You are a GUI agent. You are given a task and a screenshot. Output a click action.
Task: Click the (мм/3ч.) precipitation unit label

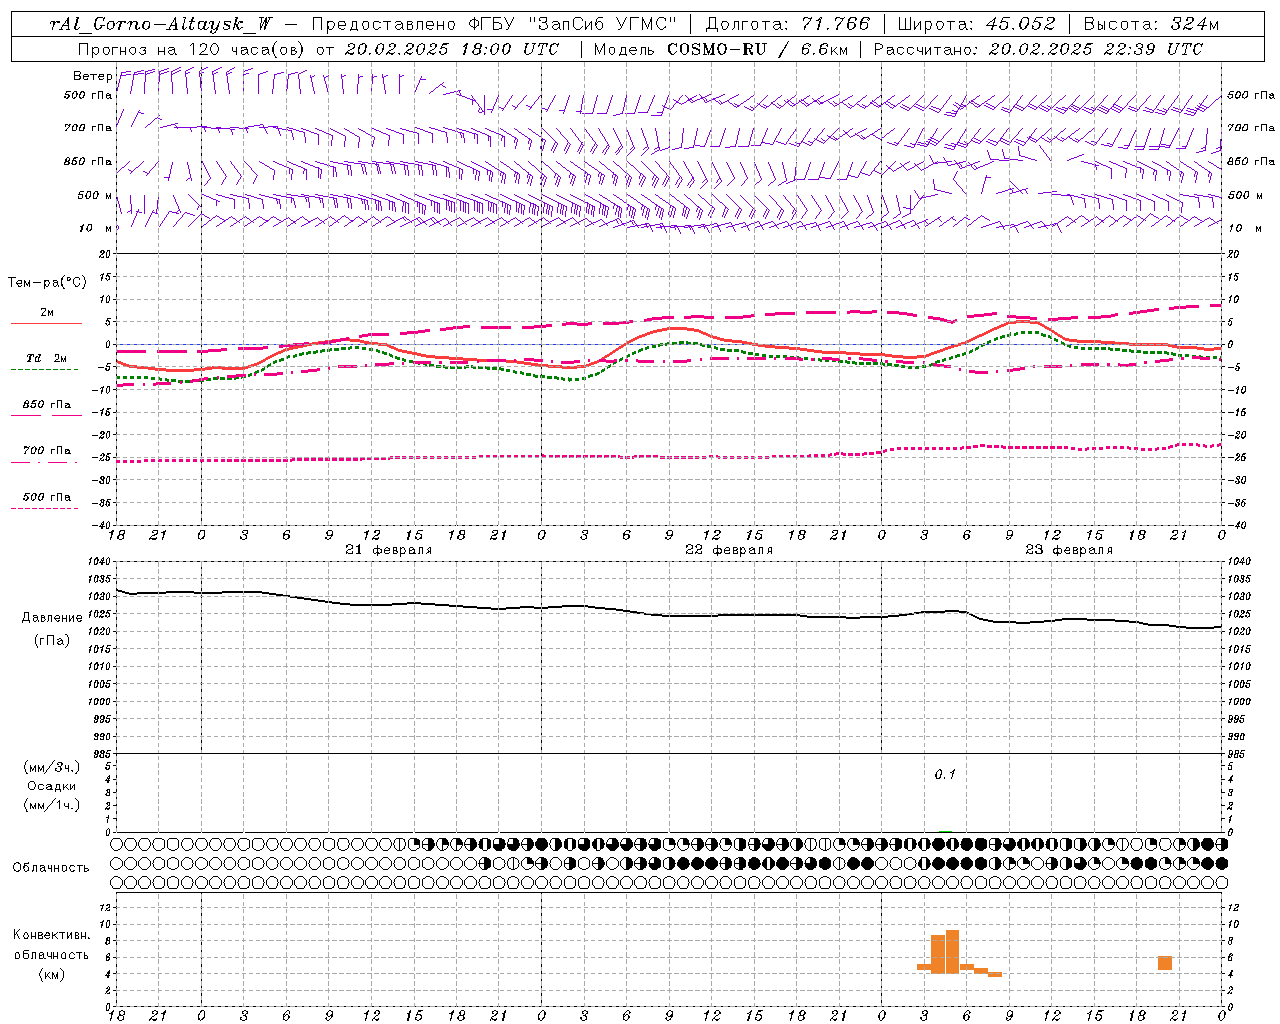(x=52, y=767)
